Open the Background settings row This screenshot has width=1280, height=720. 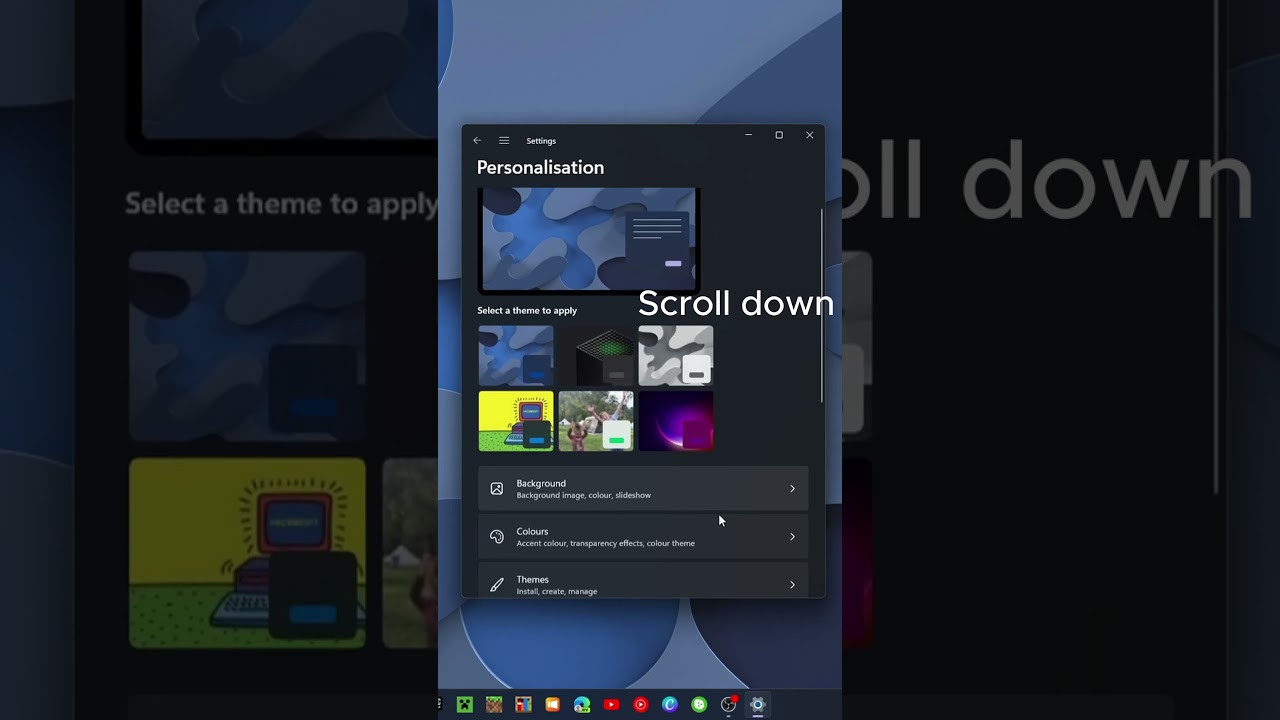[643, 489]
